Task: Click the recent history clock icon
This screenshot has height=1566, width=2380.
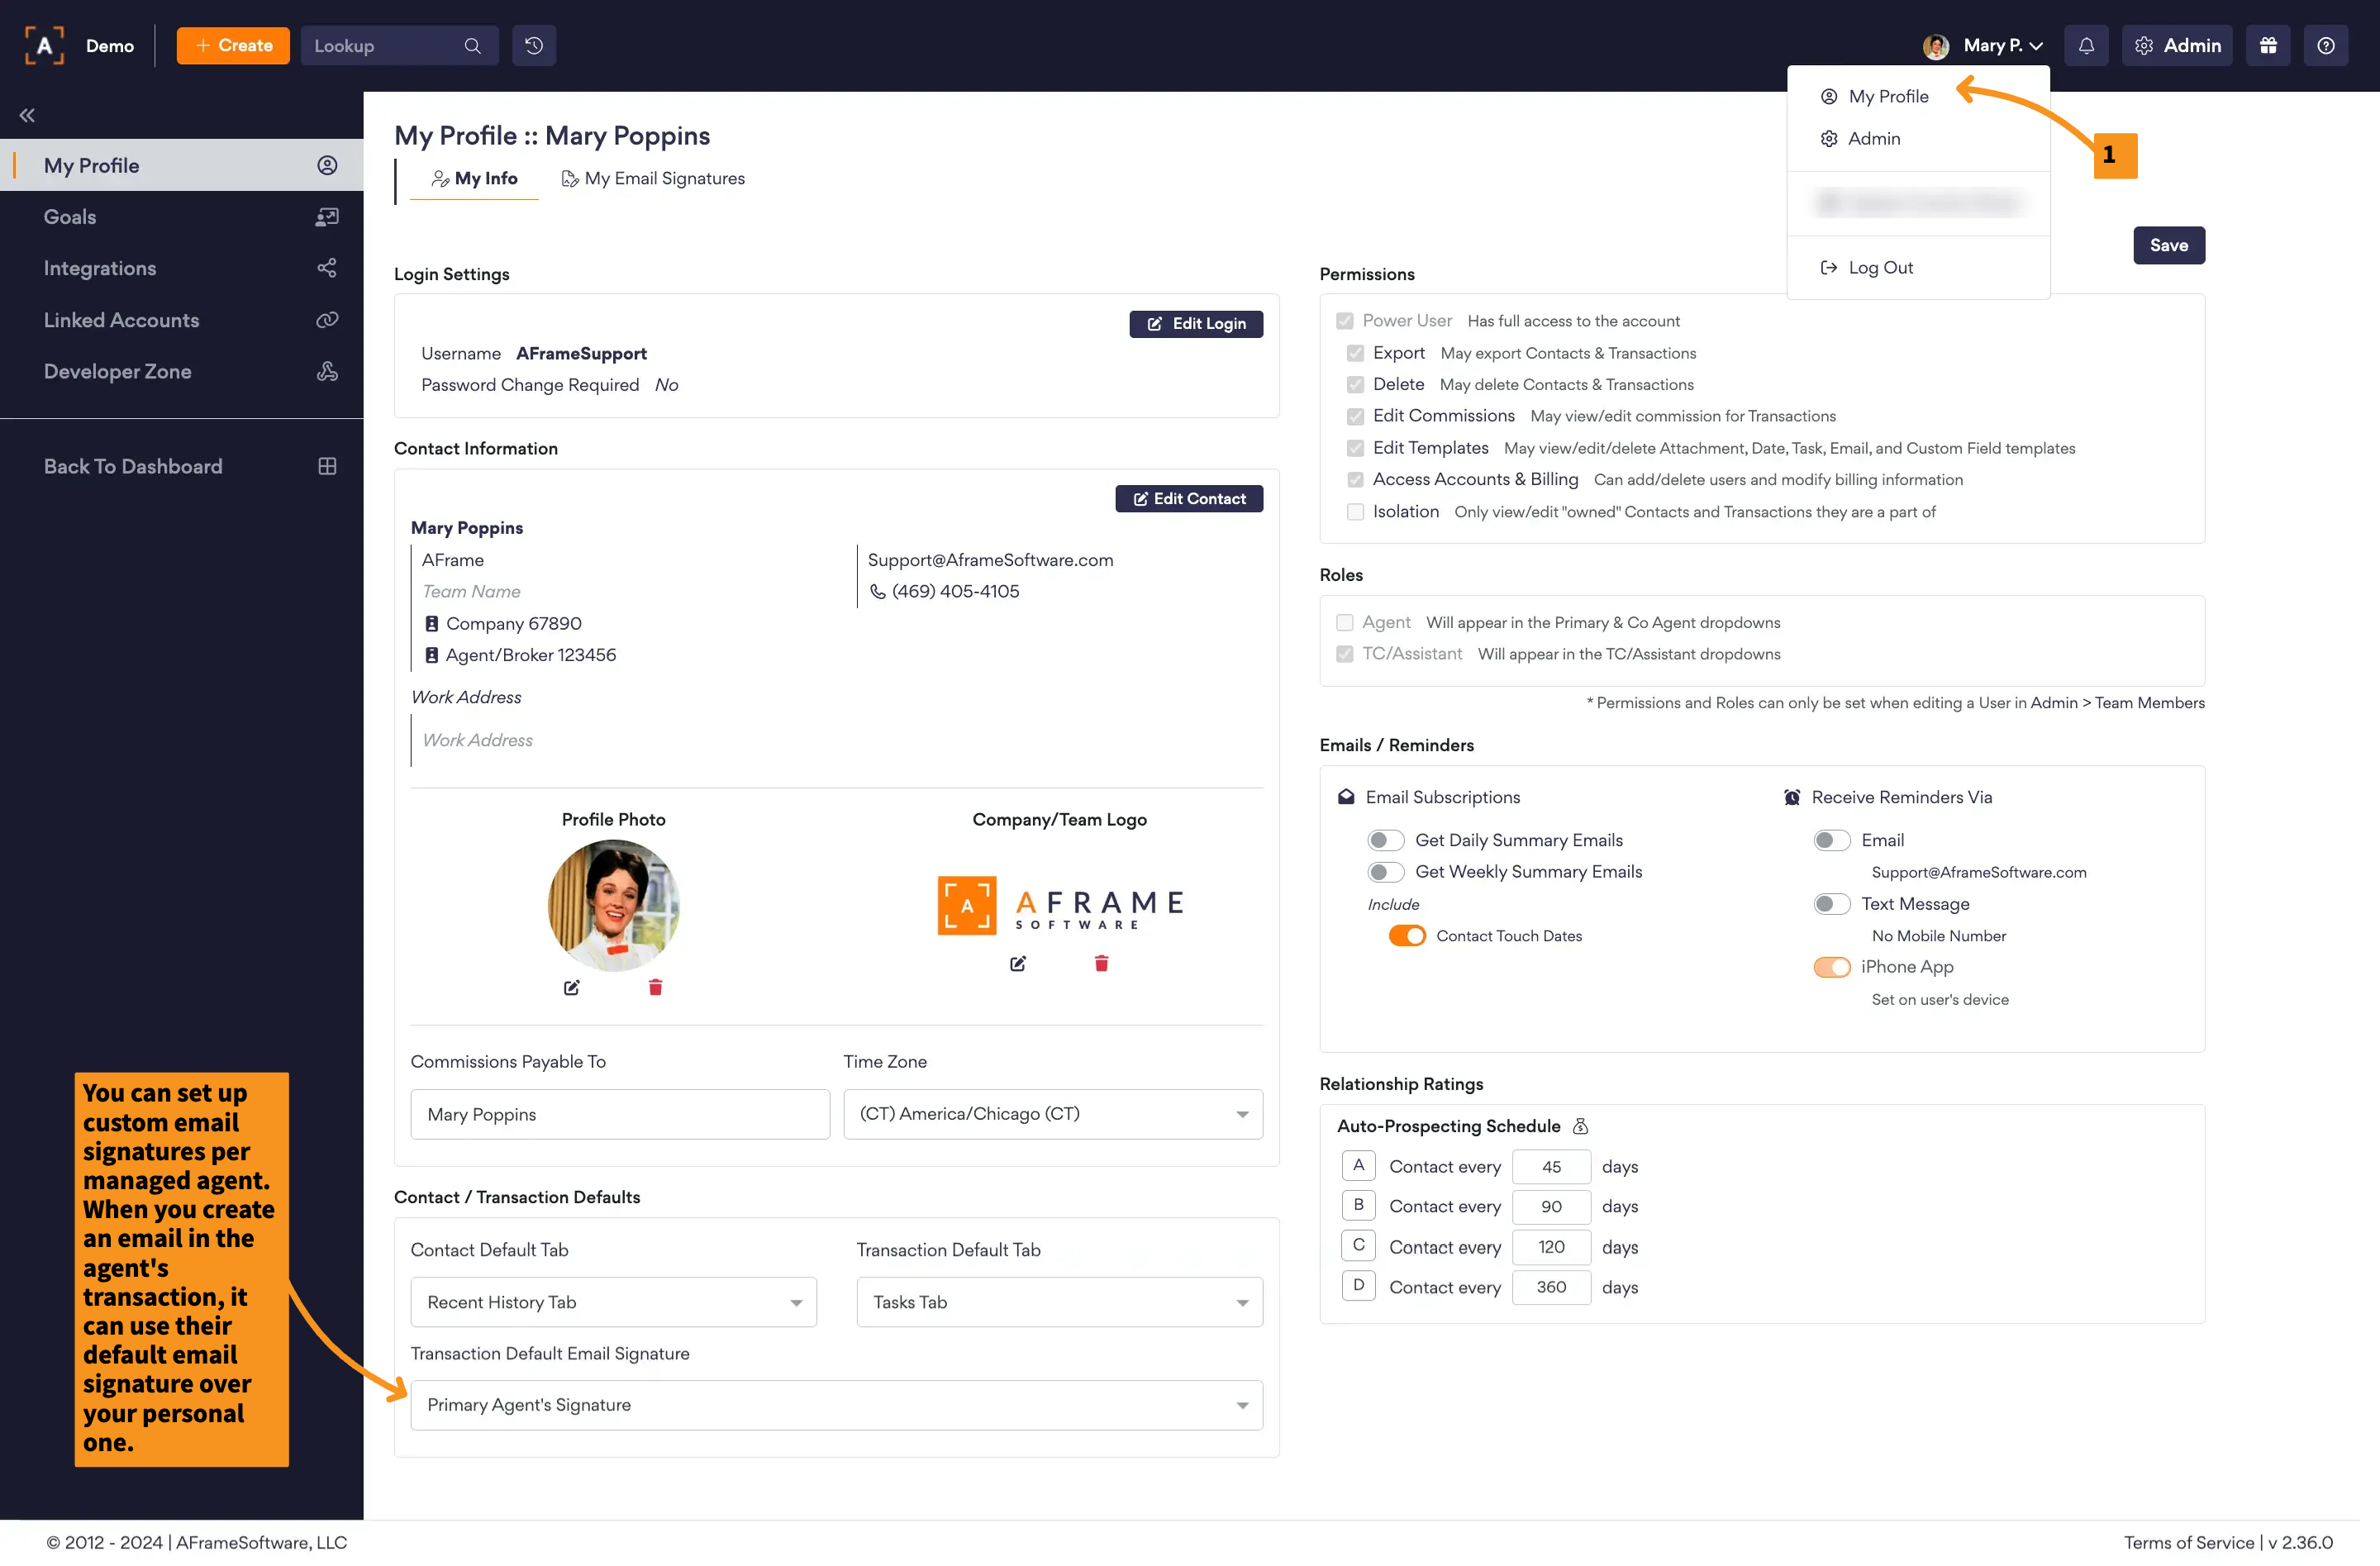Action: [x=534, y=45]
